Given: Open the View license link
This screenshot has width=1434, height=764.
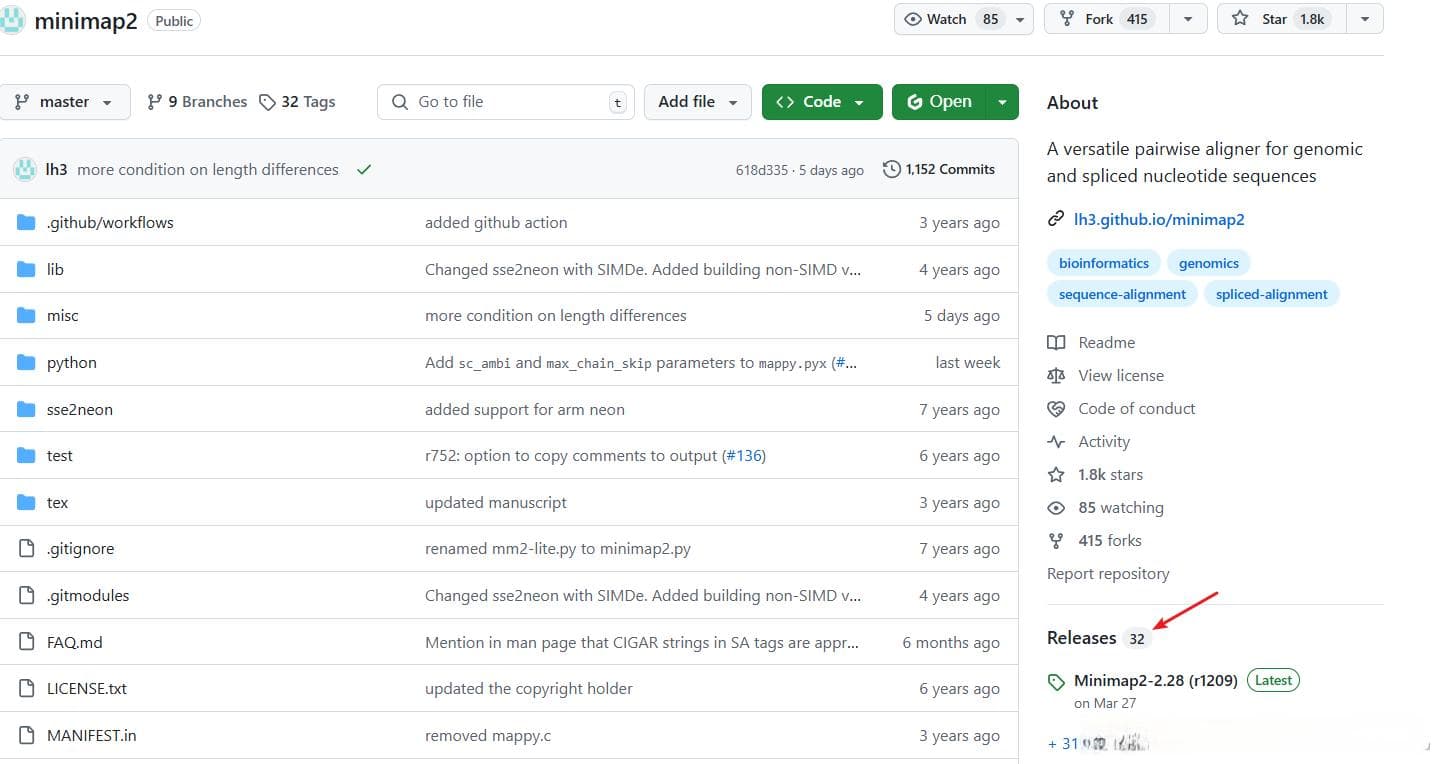Looking at the screenshot, I should [1121, 375].
